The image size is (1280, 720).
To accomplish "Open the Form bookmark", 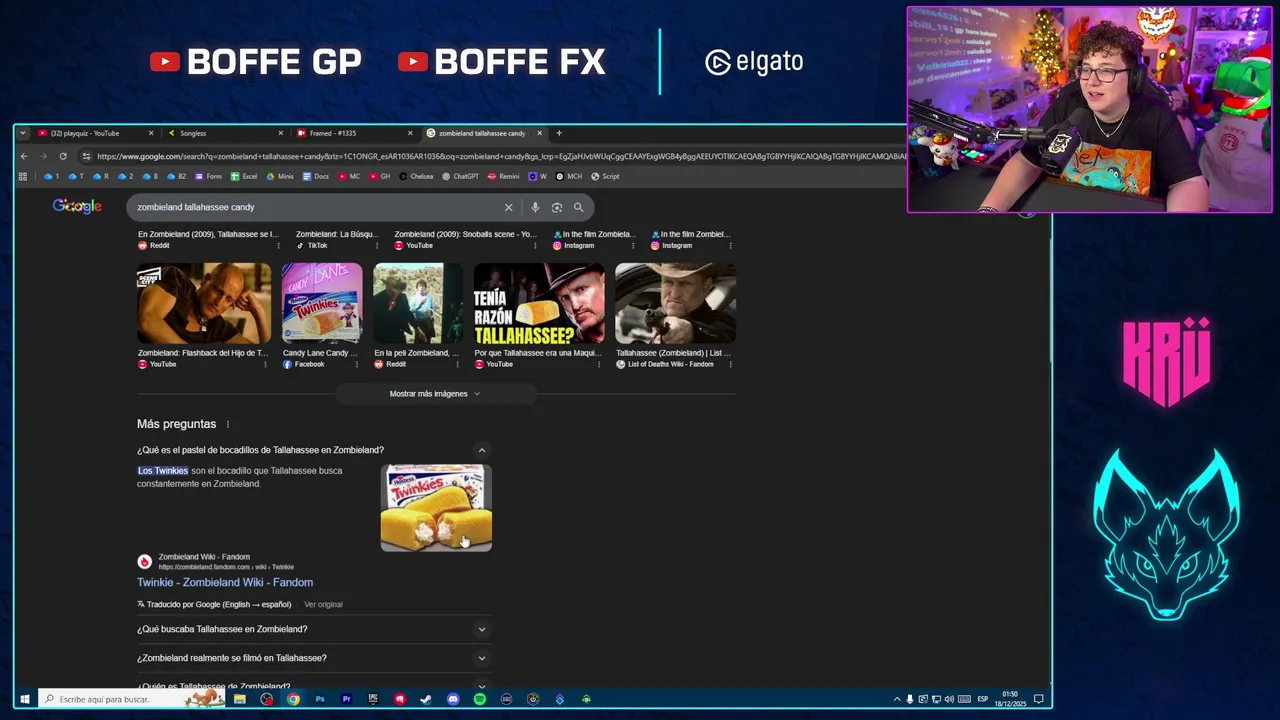I will 208,176.
